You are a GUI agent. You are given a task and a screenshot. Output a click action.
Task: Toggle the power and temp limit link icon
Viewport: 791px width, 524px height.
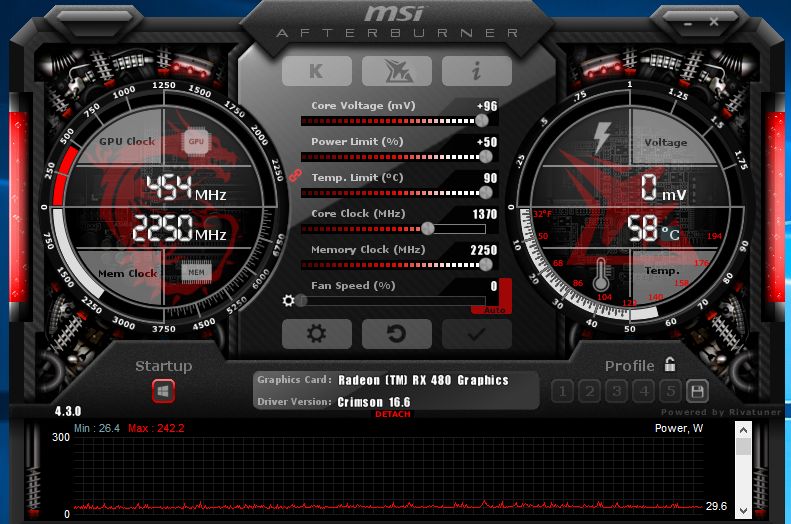[x=295, y=176]
